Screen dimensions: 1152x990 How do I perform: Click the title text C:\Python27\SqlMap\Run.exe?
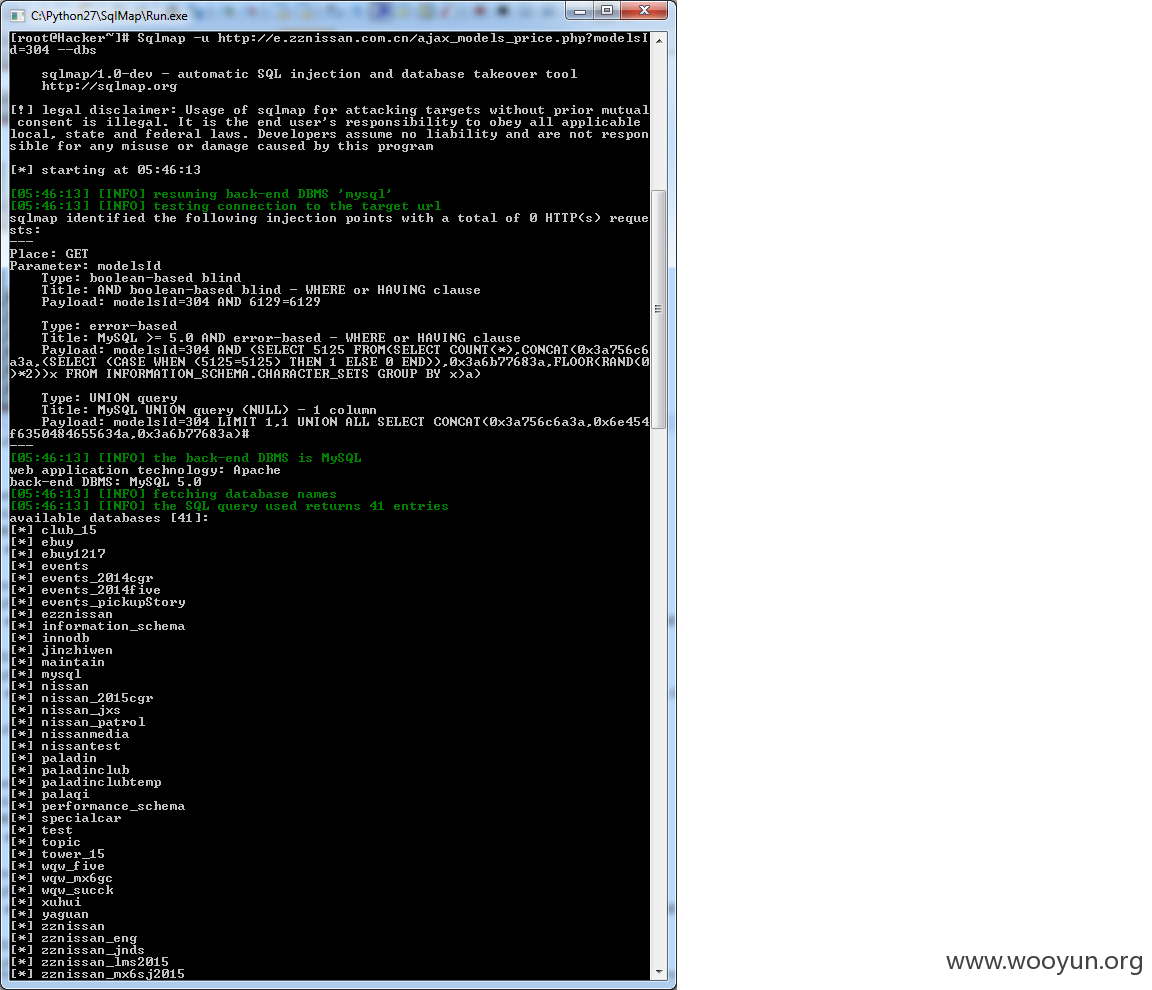click(x=109, y=15)
